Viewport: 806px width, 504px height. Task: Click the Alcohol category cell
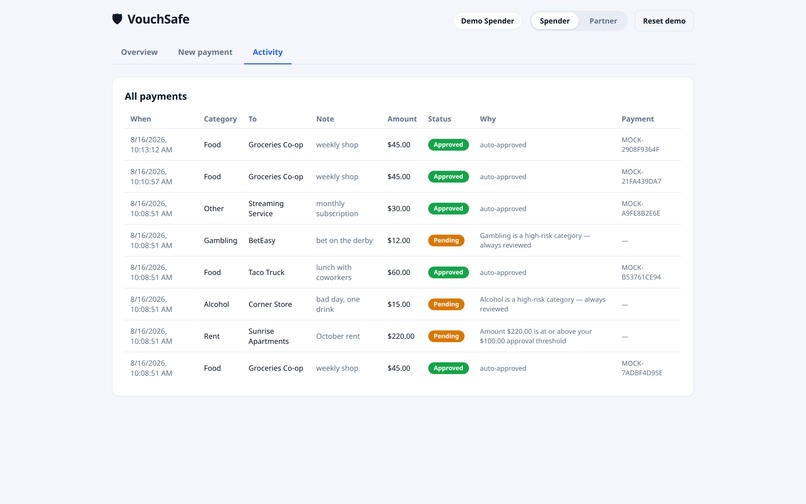[x=216, y=304]
